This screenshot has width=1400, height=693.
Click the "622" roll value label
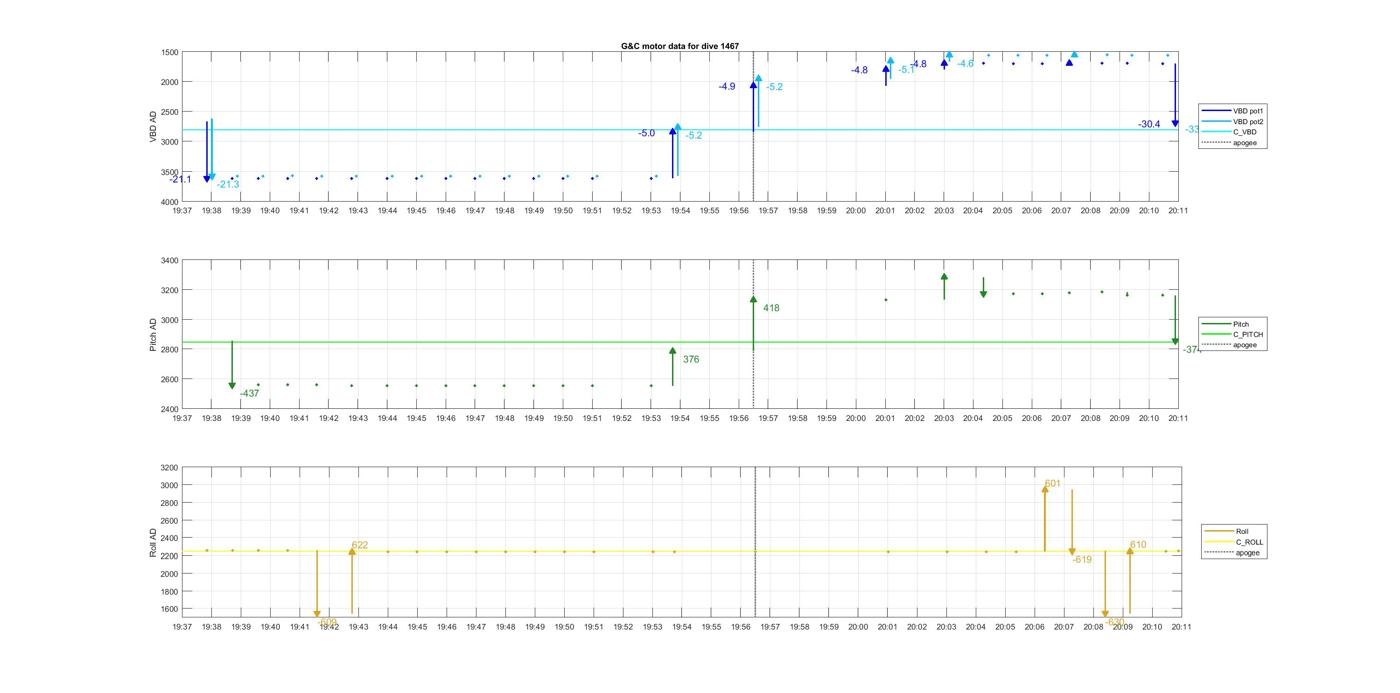(x=360, y=545)
